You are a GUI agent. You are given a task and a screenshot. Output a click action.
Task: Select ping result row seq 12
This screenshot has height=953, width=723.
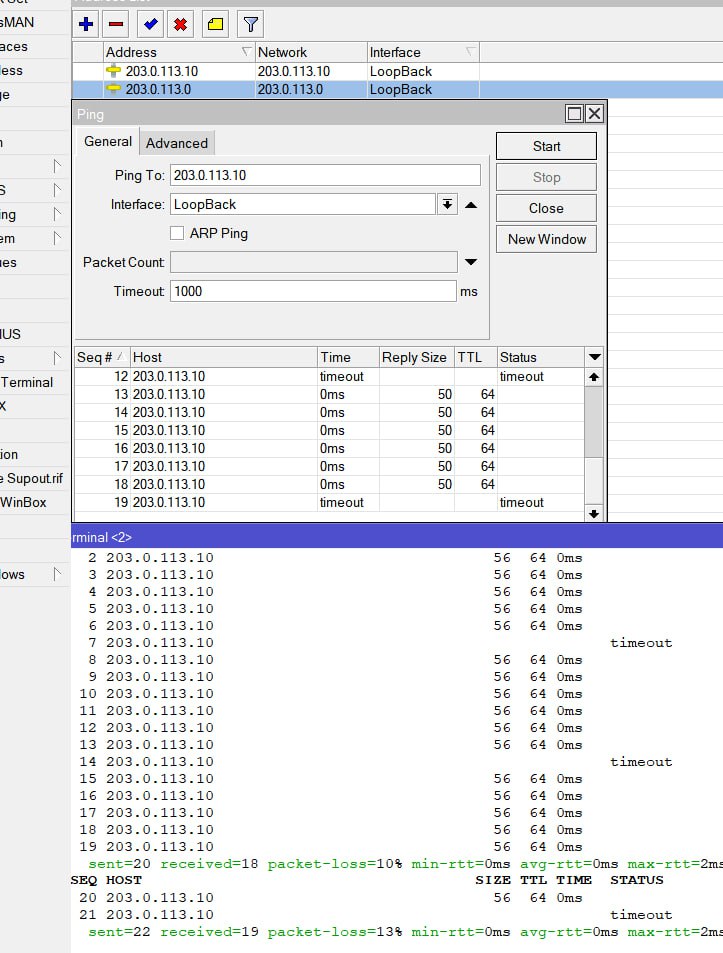point(329,376)
